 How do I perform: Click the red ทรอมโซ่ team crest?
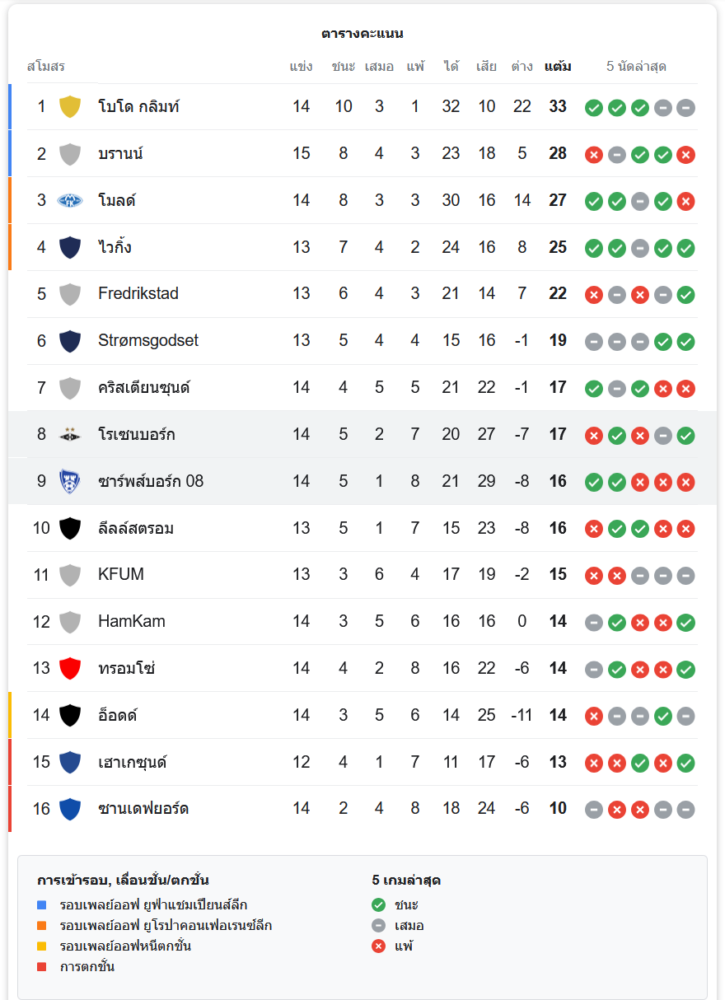click(70, 668)
